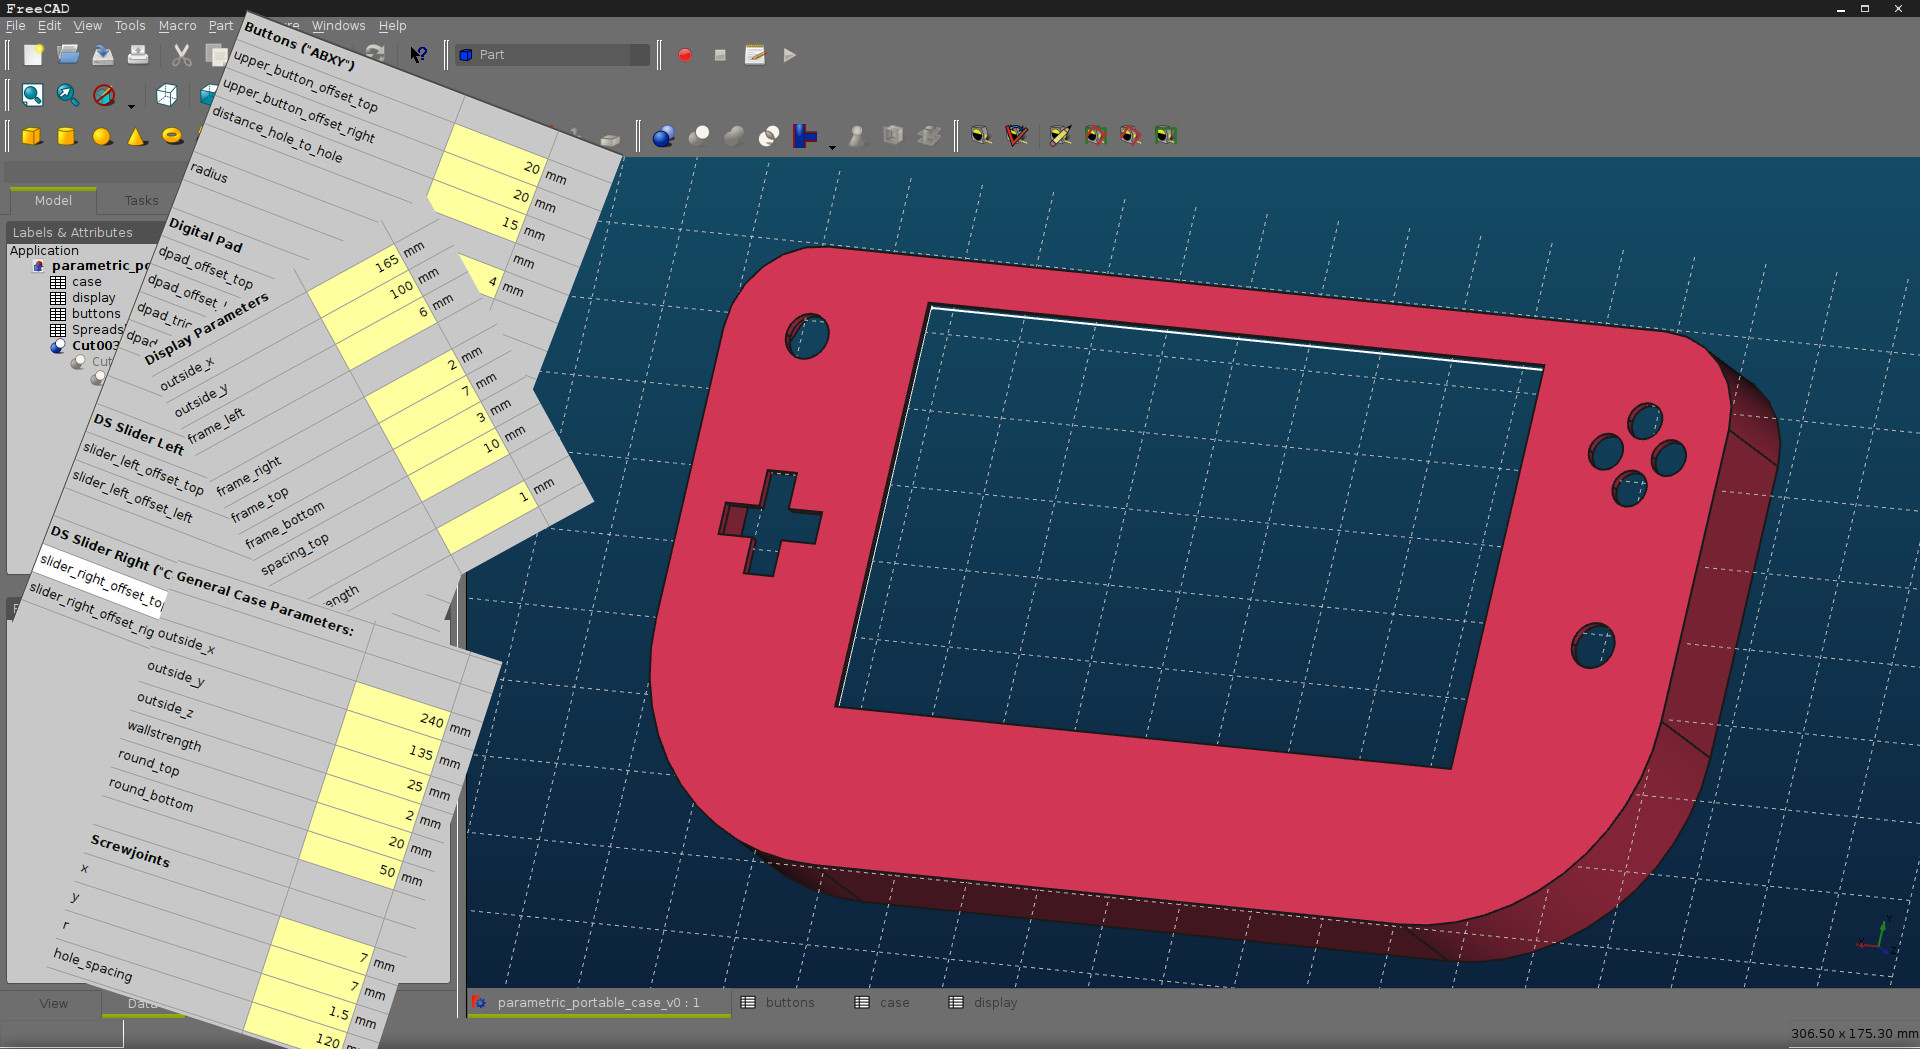Click the red-blue Join features icon
The image size is (1920, 1049).
tap(805, 136)
